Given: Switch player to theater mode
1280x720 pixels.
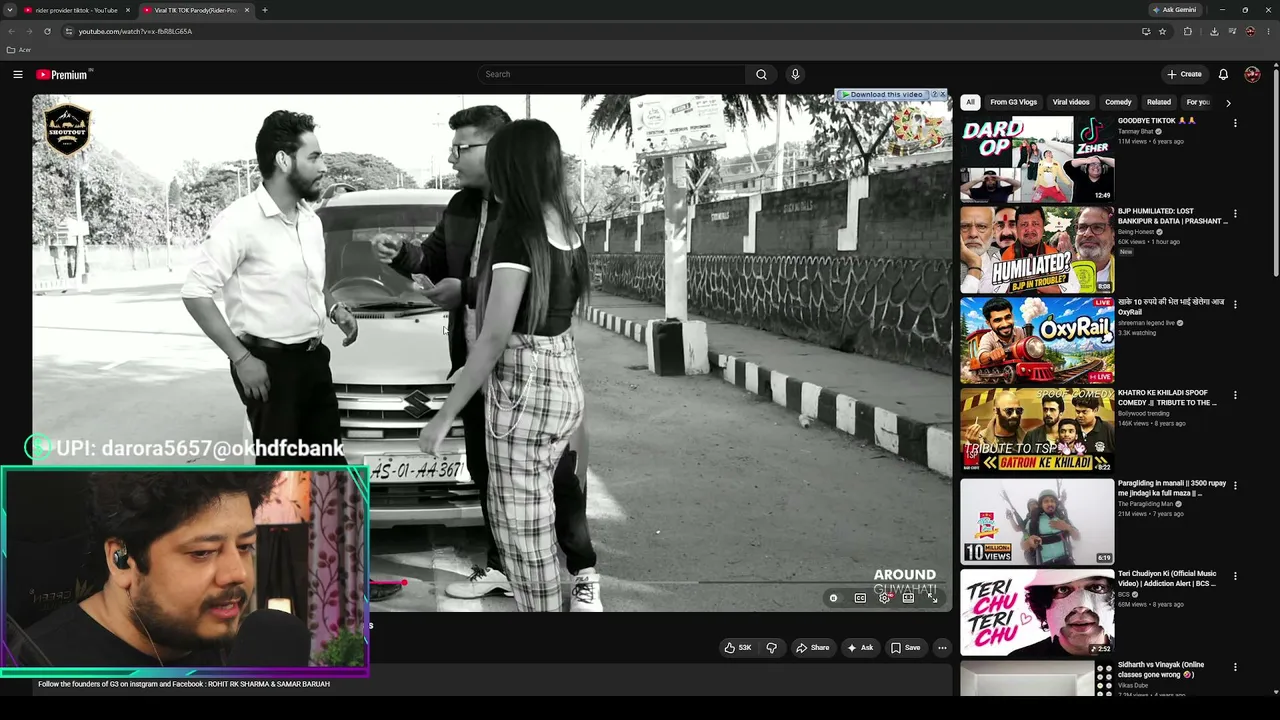Looking at the screenshot, I should point(908,598).
